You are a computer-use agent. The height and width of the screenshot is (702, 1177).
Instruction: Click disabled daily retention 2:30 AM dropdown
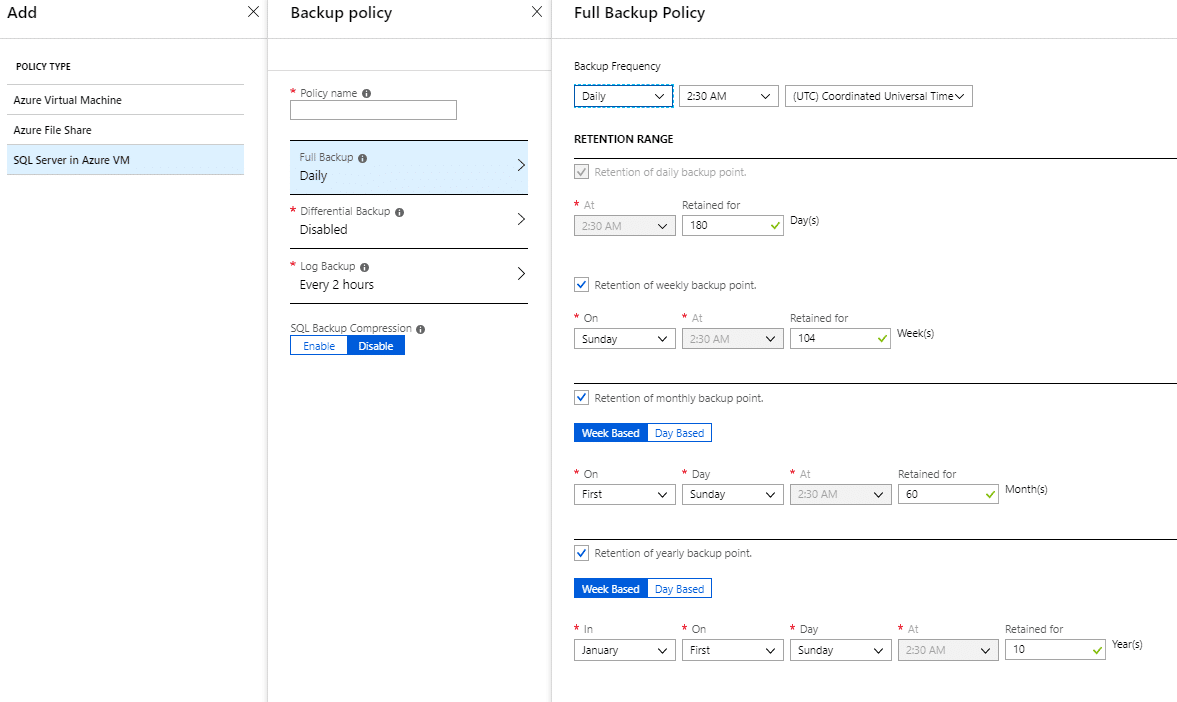pos(625,226)
